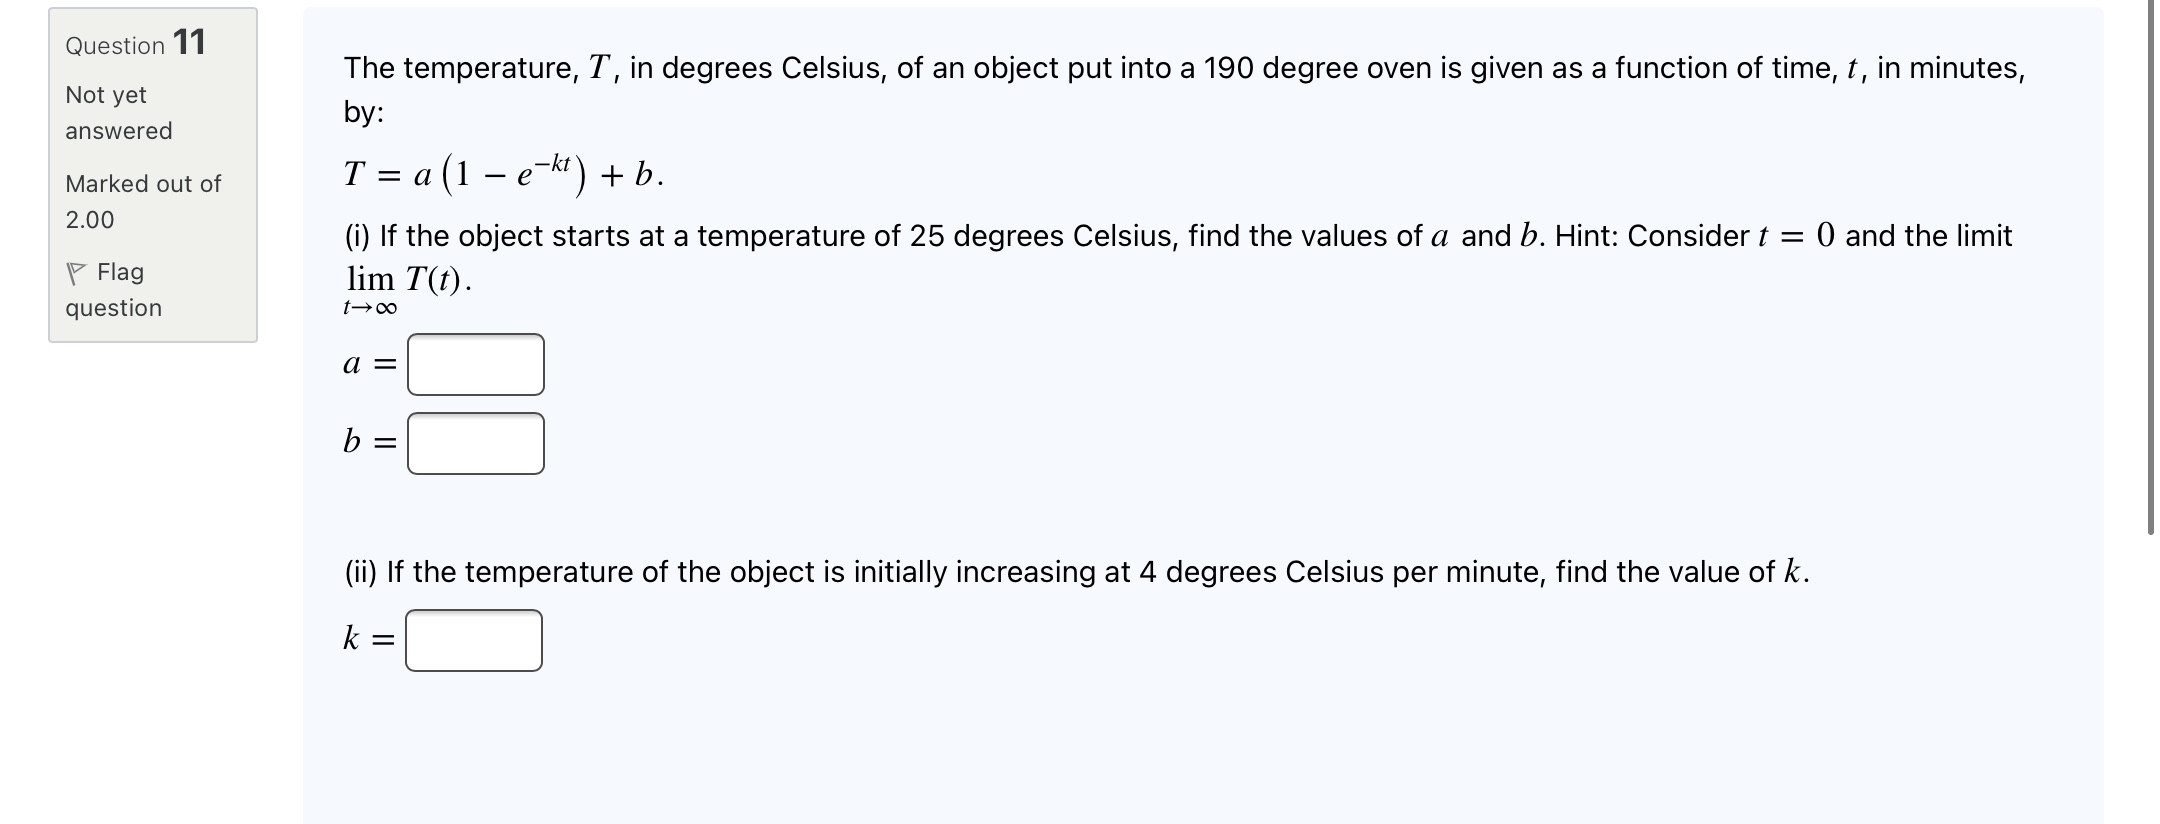Click the 'Marked out of' label
This screenshot has height=824, width=2160.
point(143,184)
